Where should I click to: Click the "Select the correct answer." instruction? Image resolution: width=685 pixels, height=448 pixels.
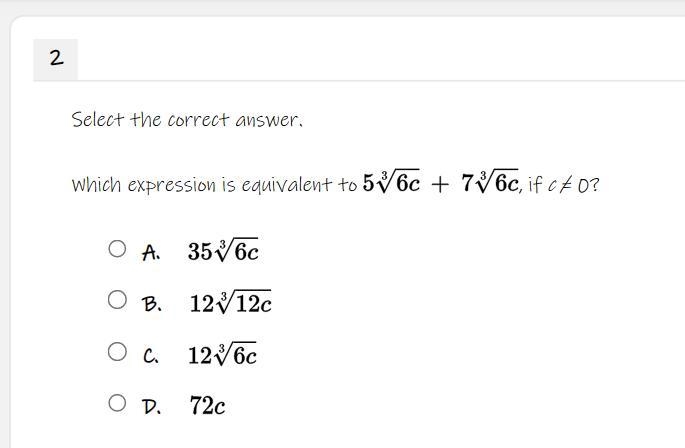coord(187,119)
